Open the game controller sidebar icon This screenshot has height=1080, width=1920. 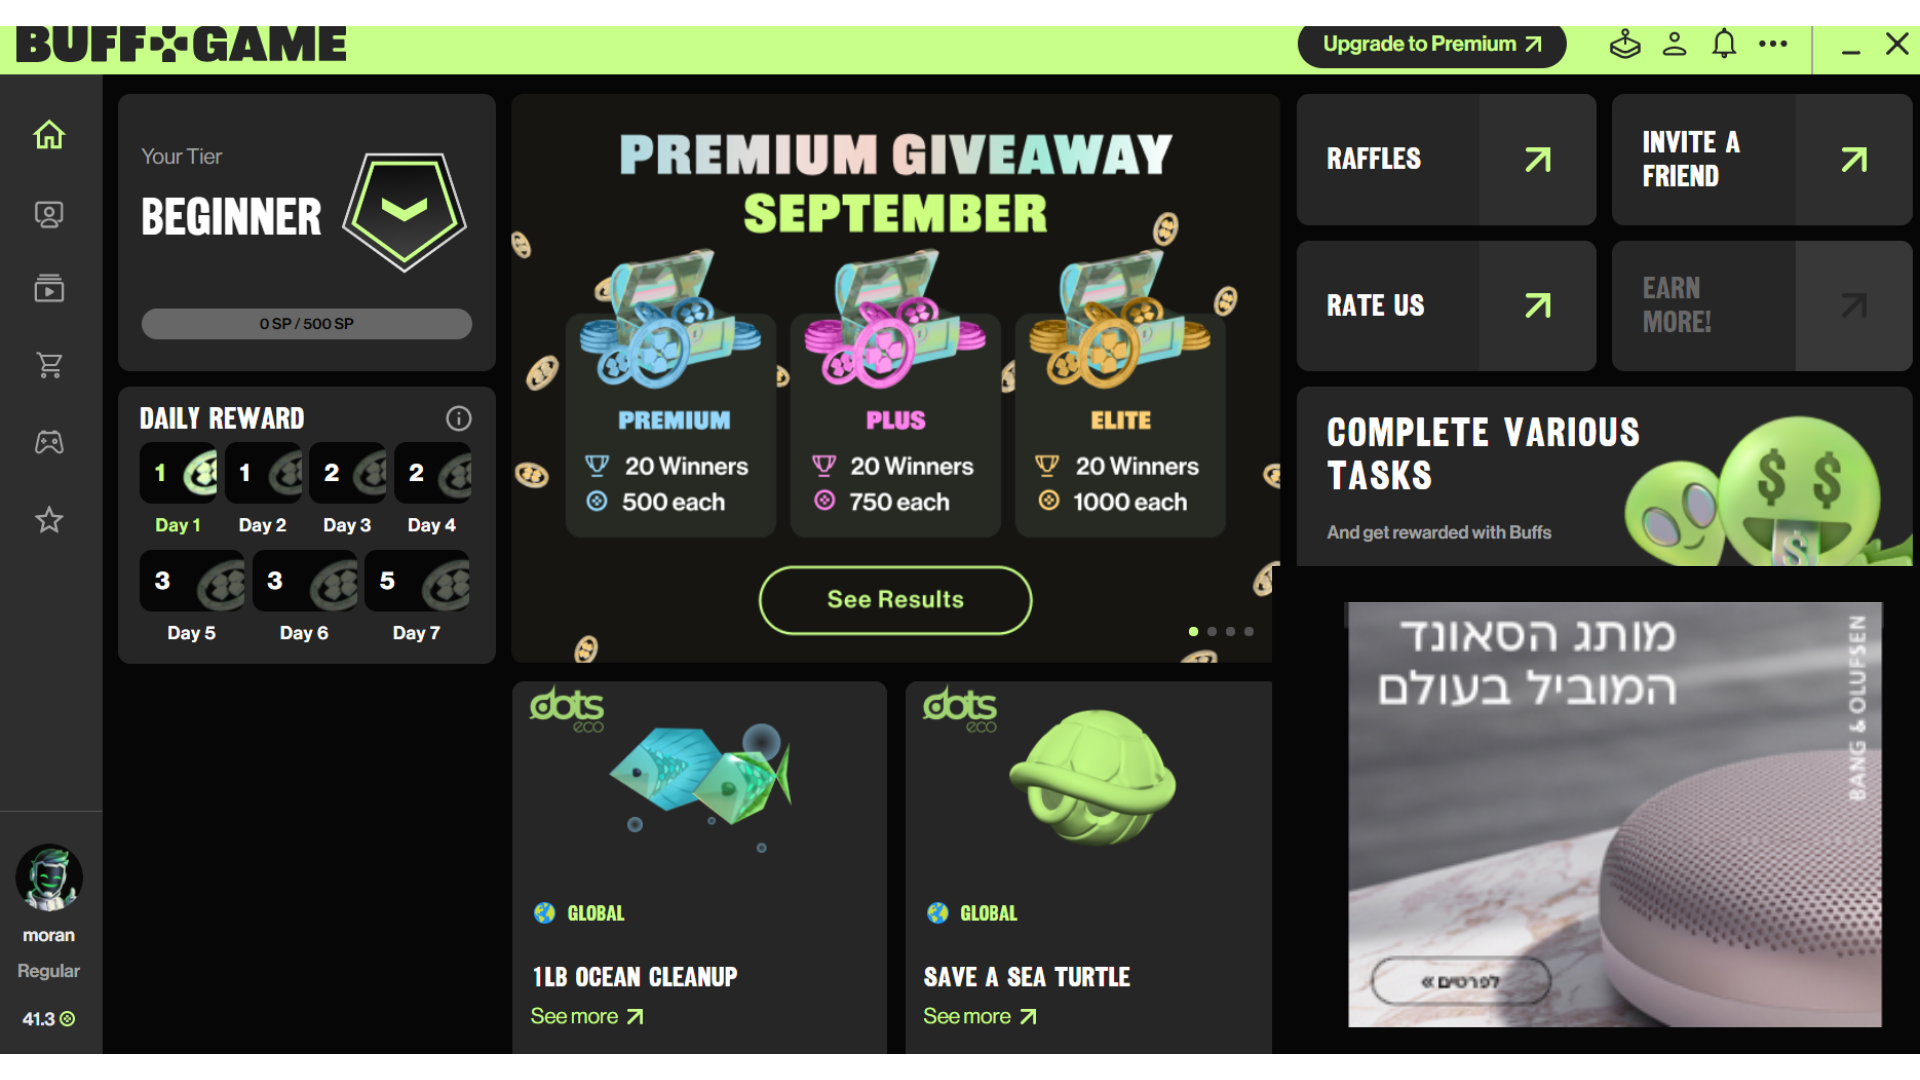(x=49, y=442)
